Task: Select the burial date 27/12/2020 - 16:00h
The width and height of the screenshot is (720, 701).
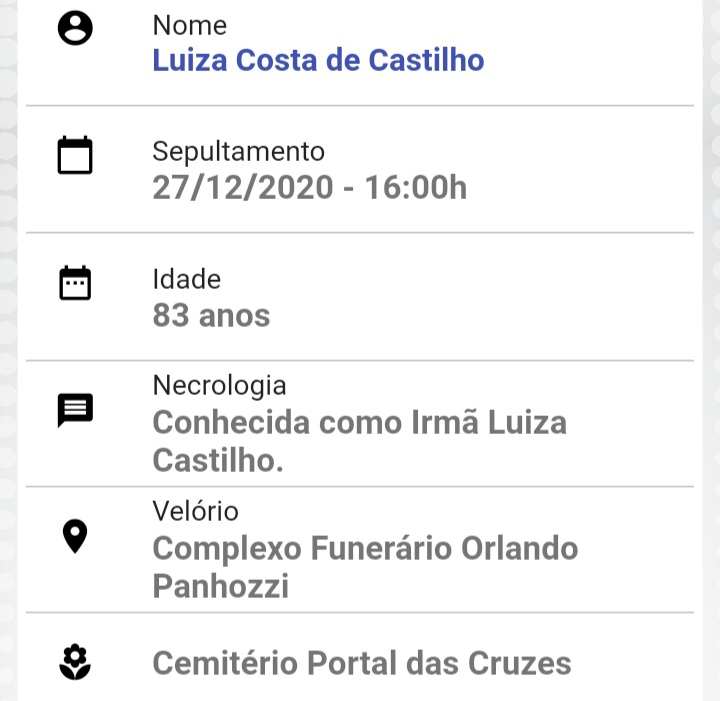Action: pyautogui.click(x=309, y=187)
